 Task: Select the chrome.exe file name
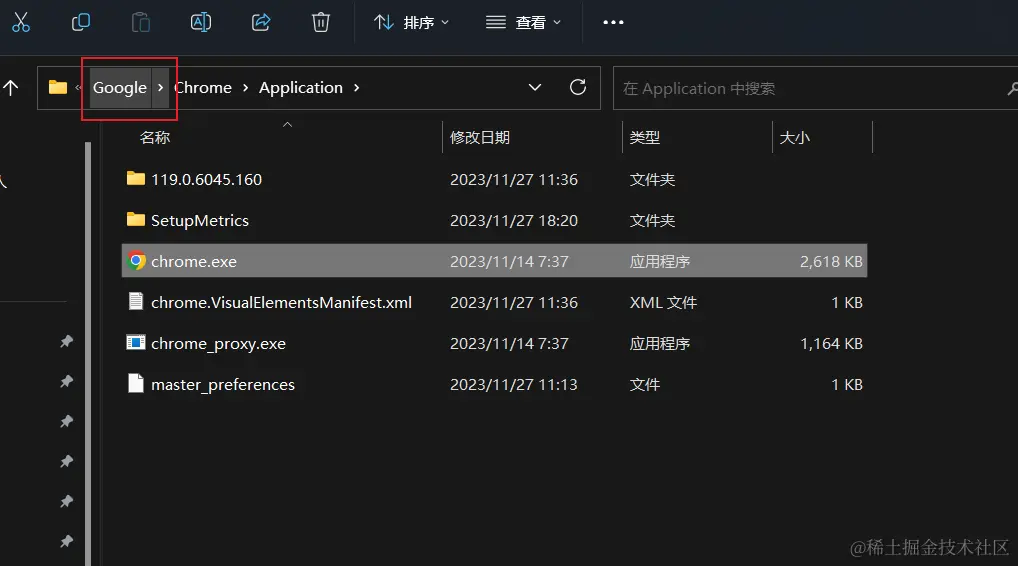(193, 262)
